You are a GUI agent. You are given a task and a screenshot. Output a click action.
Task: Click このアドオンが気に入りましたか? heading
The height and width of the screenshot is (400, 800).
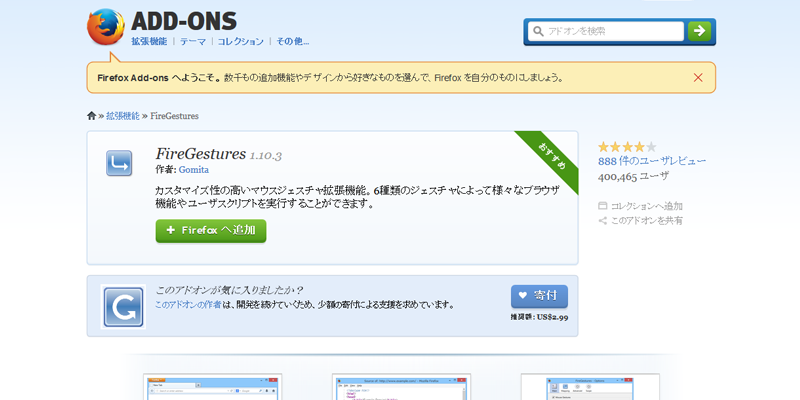[229, 291]
